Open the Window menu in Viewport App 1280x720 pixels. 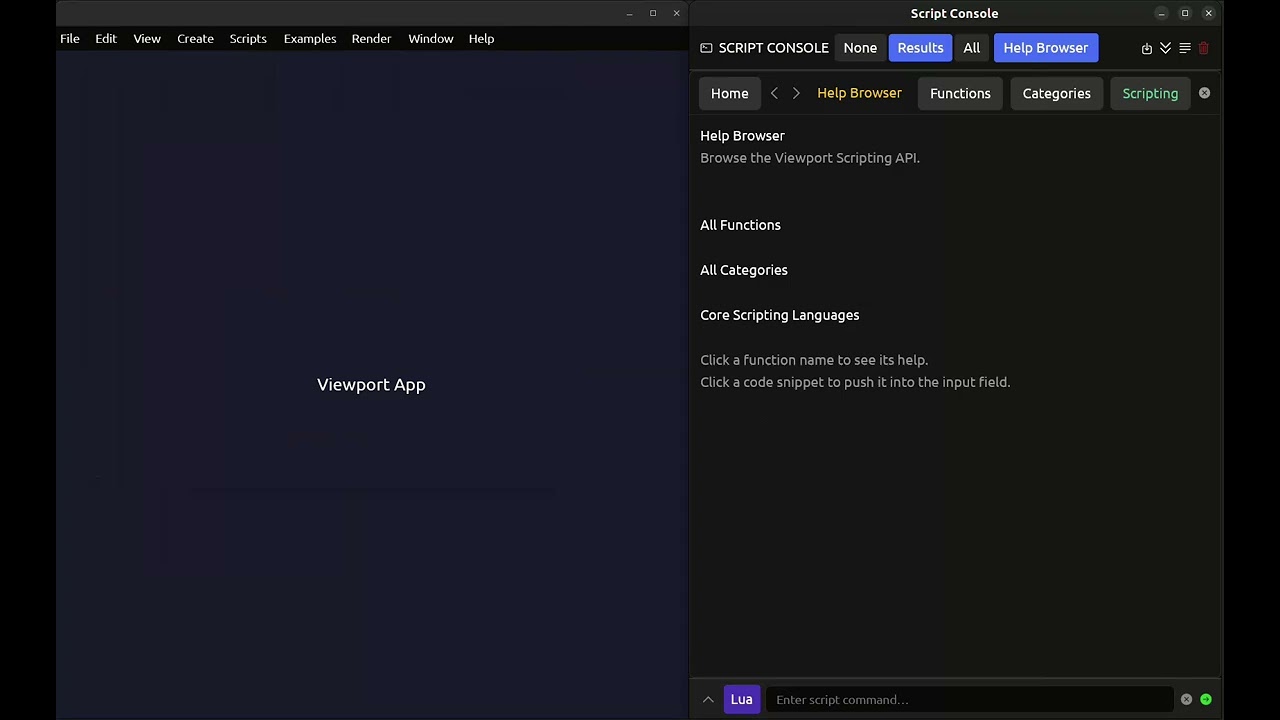[x=431, y=38]
